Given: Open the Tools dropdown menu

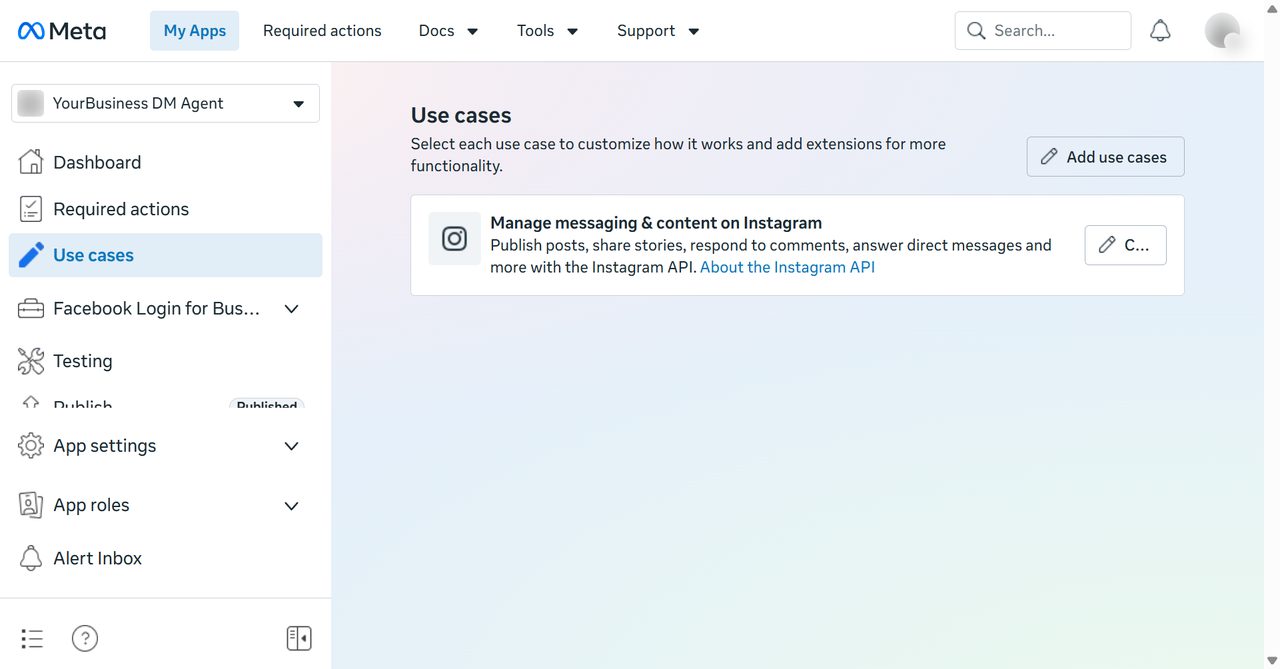Looking at the screenshot, I should pyautogui.click(x=547, y=31).
